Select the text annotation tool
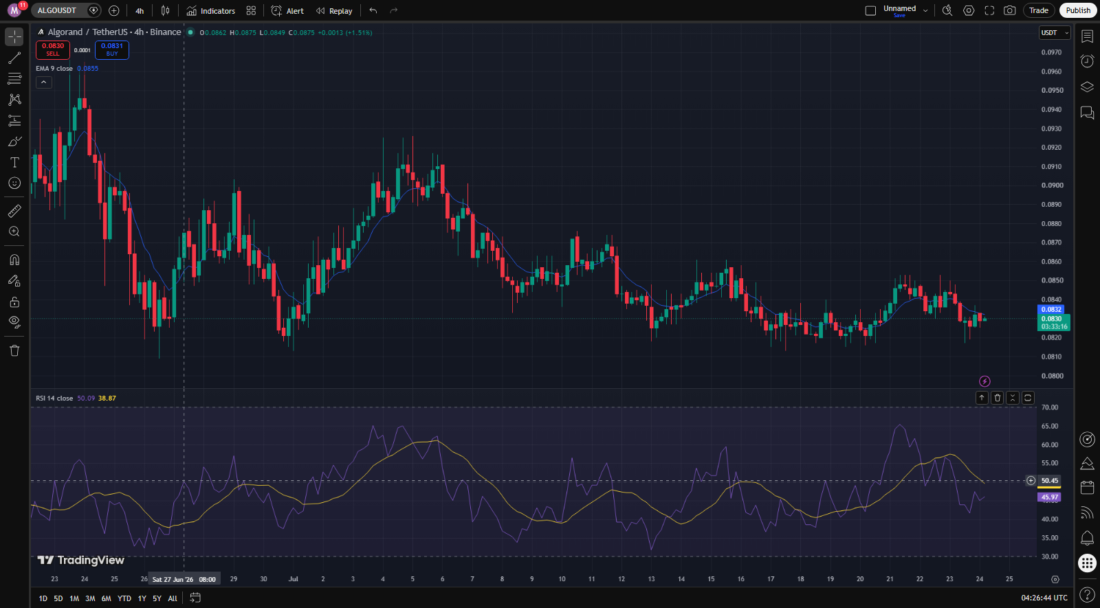This screenshot has width=1100, height=608. 15,162
